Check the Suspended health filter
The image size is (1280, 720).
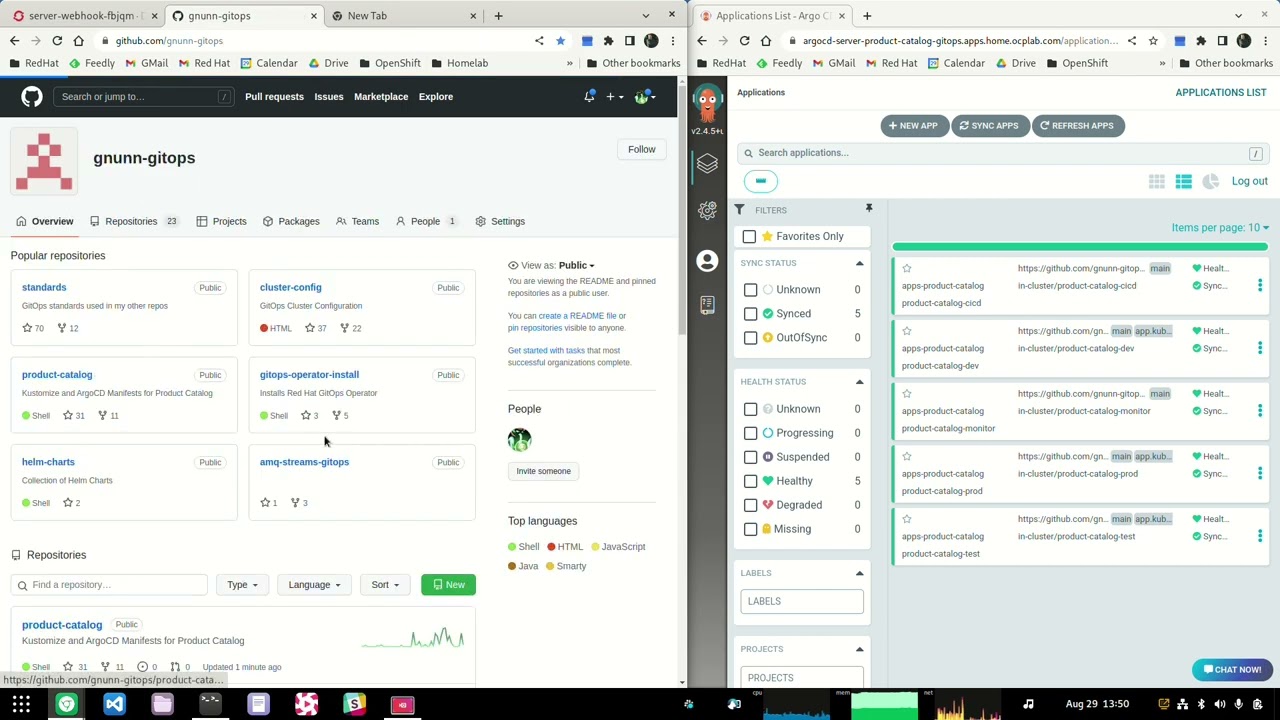point(750,457)
